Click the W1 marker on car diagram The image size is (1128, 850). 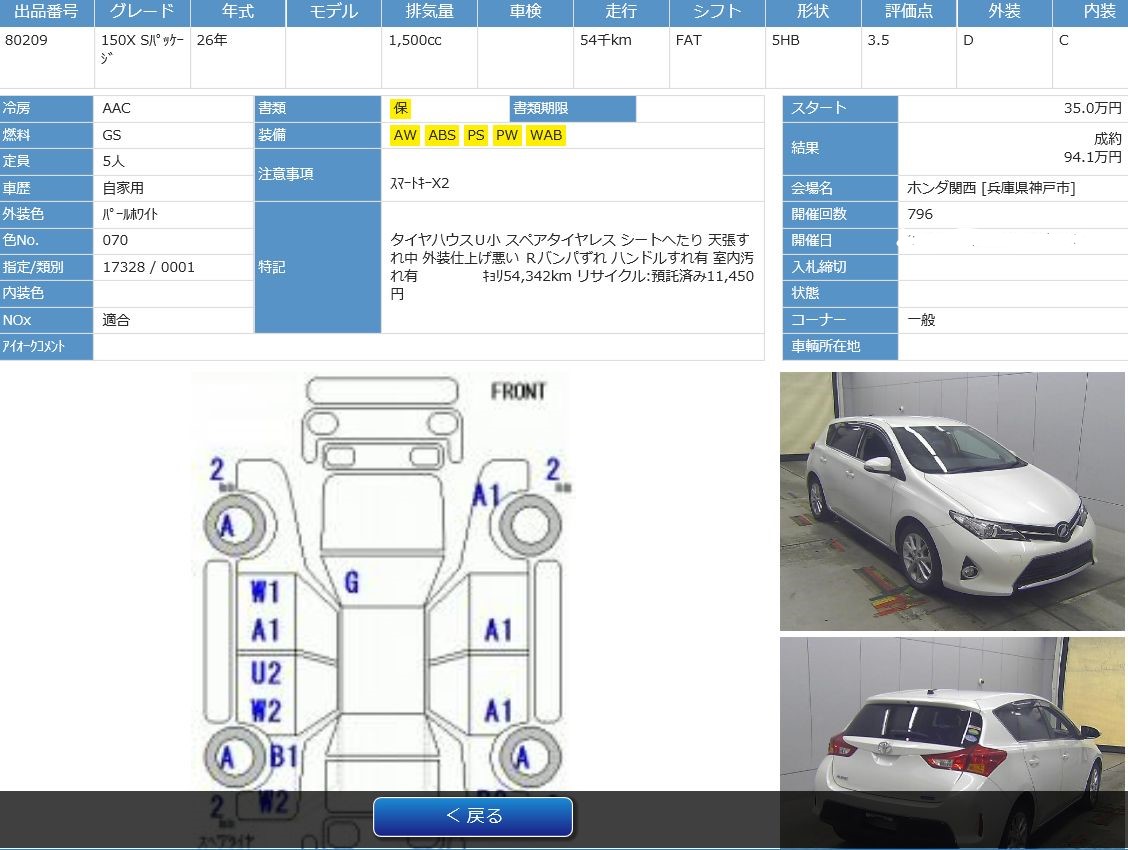265,591
